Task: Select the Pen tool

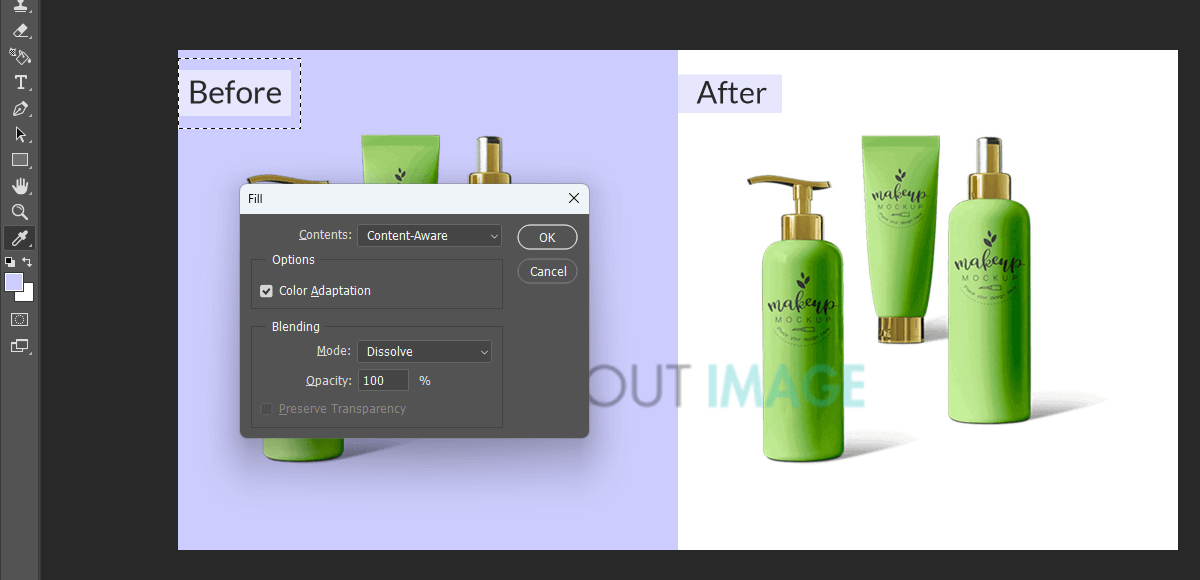Action: click(x=20, y=109)
